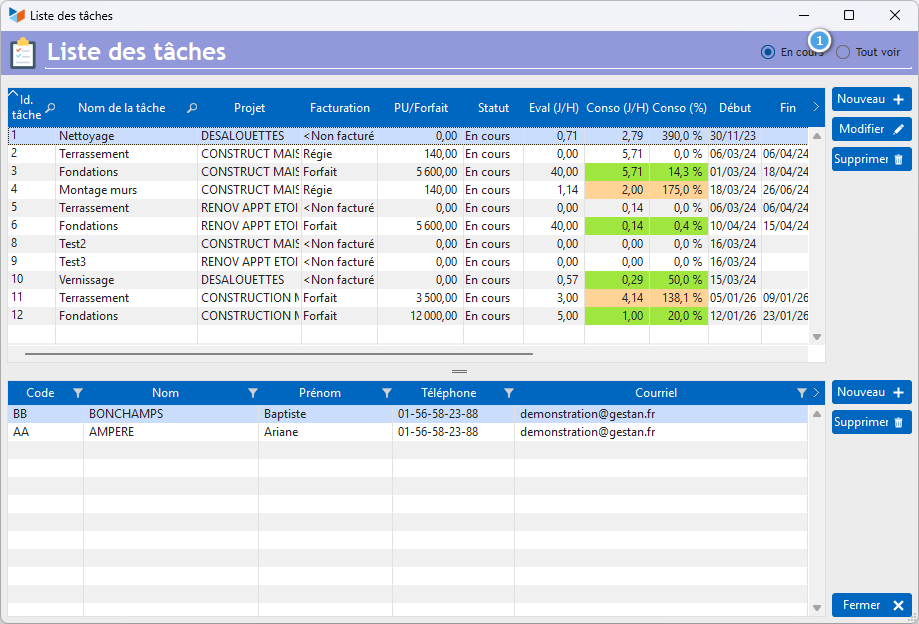
Task: Open filter funnel for Courriel column
Action: click(802, 393)
